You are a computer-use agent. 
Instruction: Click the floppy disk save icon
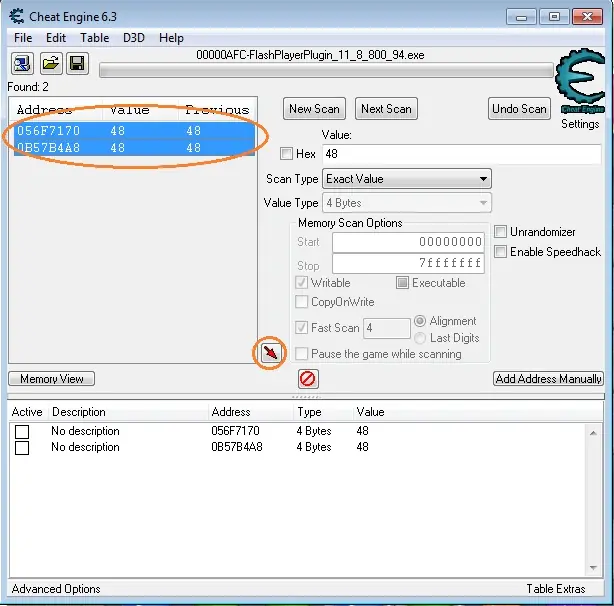click(x=77, y=63)
